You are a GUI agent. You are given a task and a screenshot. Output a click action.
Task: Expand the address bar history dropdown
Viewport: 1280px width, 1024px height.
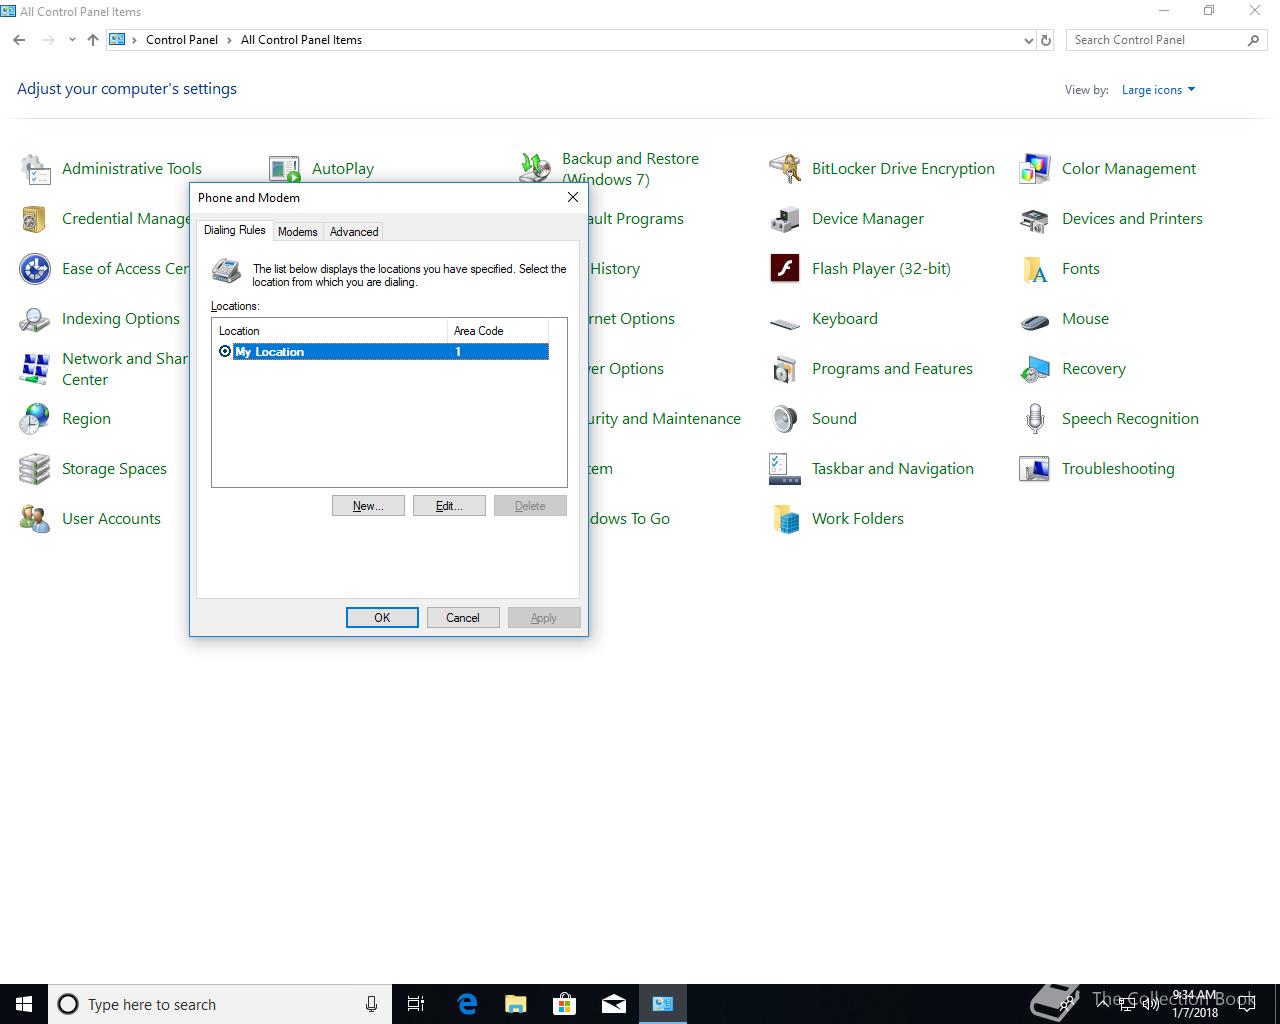click(x=1028, y=40)
